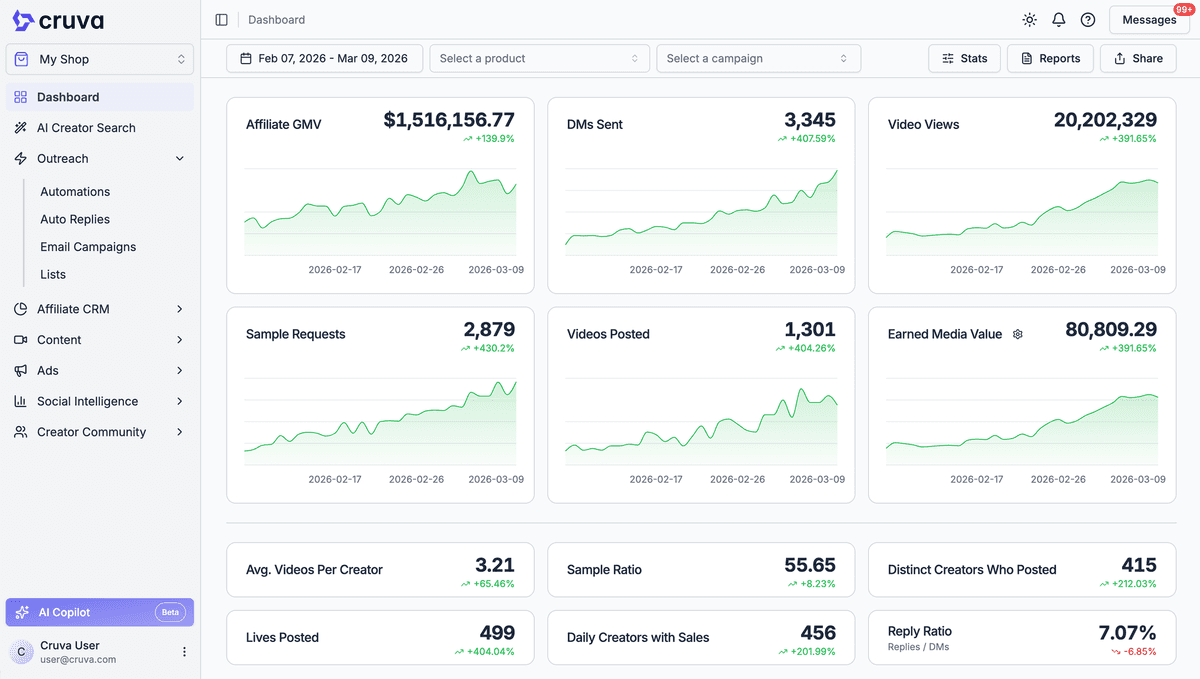Screen dimensions: 1200x679
Task: Click the Reports button
Action: (x=1050, y=58)
